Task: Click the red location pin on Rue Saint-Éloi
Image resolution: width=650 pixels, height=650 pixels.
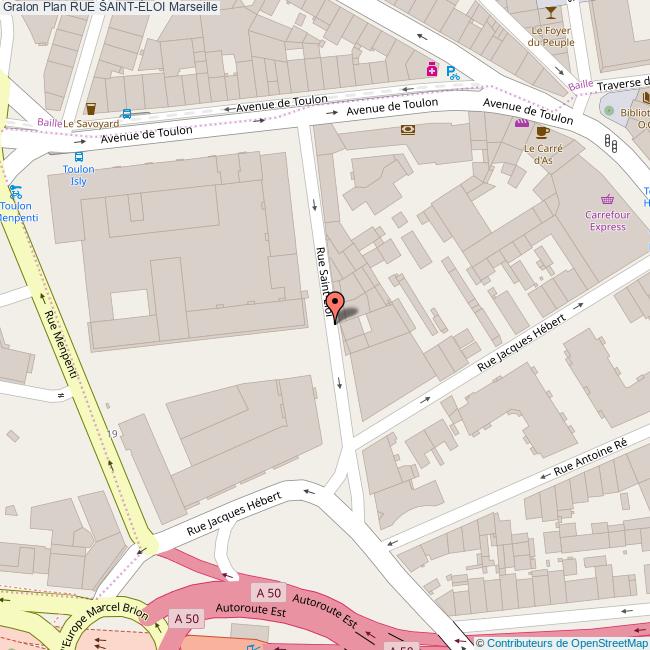Action: 335,307
